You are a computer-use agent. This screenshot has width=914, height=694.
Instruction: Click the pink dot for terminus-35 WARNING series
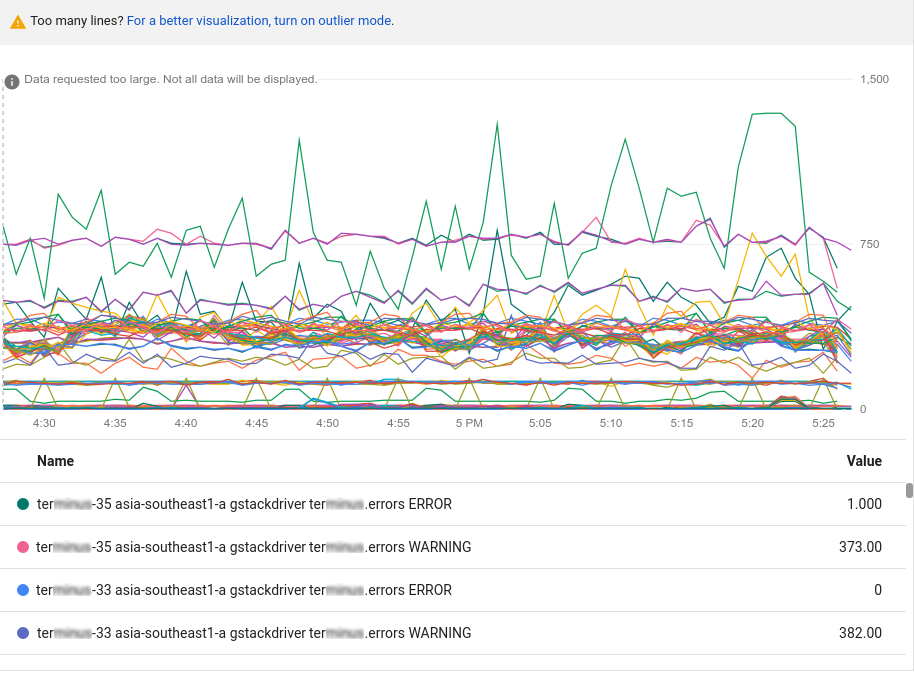pos(22,547)
